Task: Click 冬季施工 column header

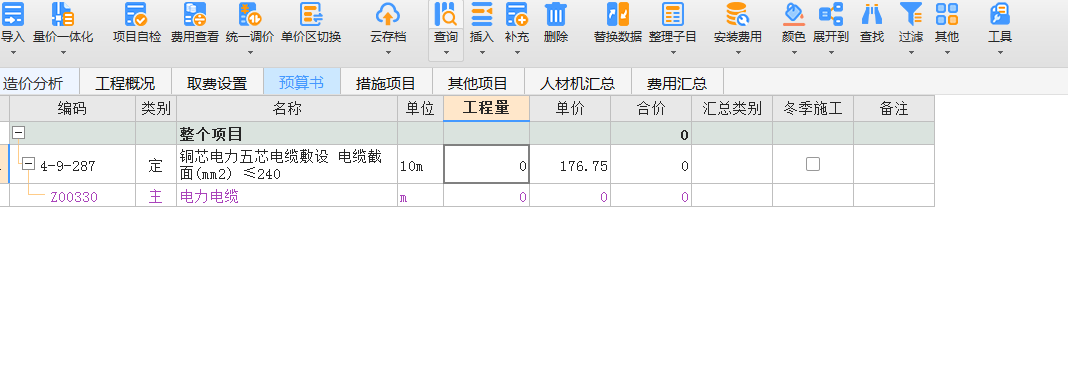Action: click(x=813, y=108)
